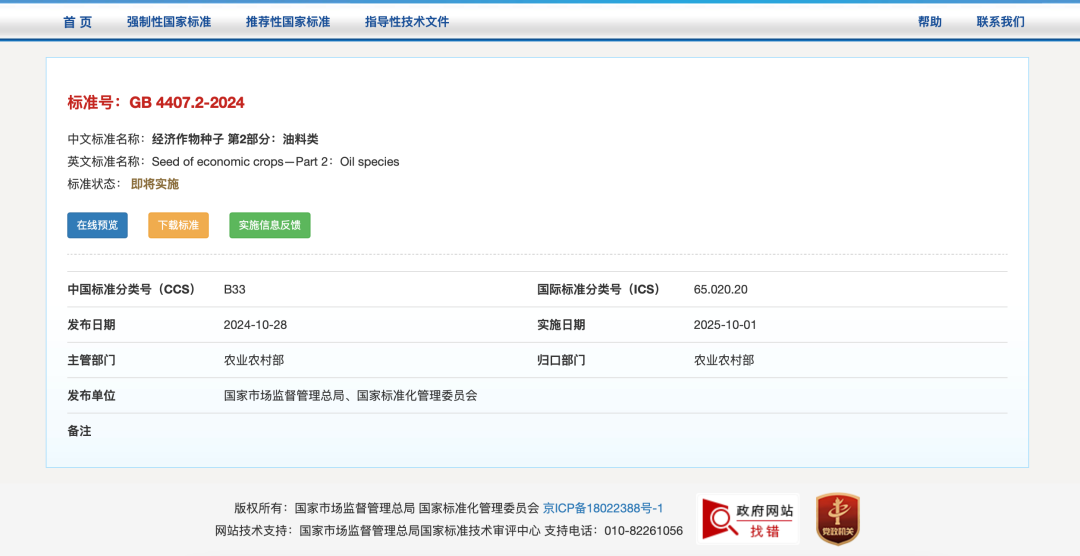Click the release date 2024-10-28
Image resolution: width=1080 pixels, height=556 pixels.
(x=255, y=325)
